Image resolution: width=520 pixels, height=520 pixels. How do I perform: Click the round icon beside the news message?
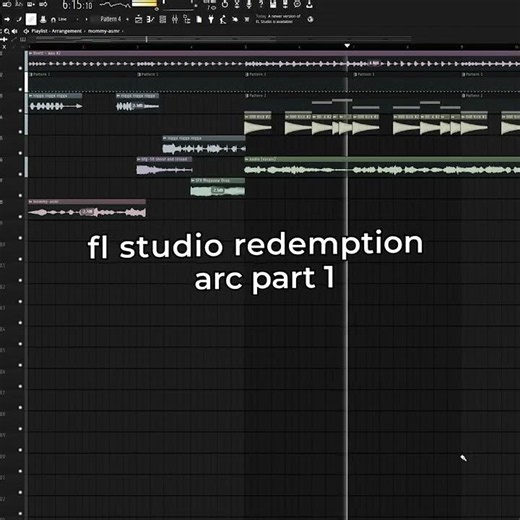(310, 19)
